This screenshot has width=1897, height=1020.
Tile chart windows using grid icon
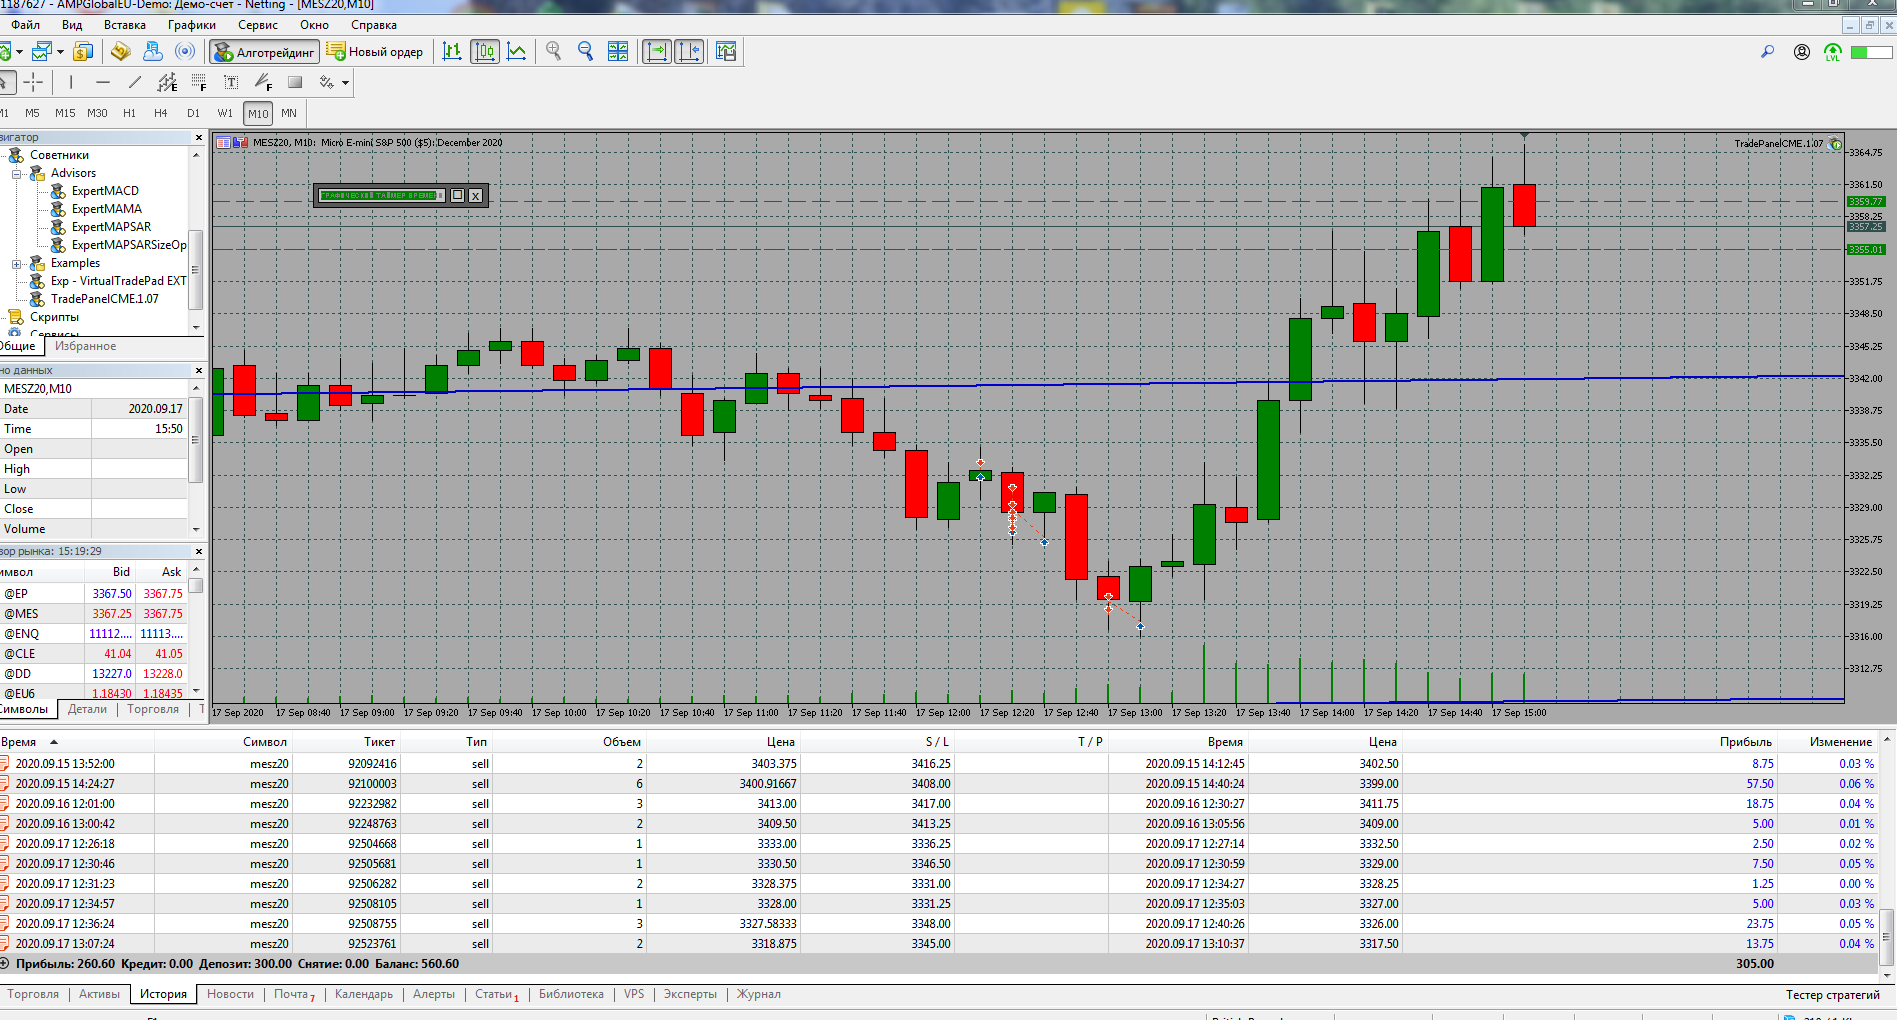tap(618, 51)
